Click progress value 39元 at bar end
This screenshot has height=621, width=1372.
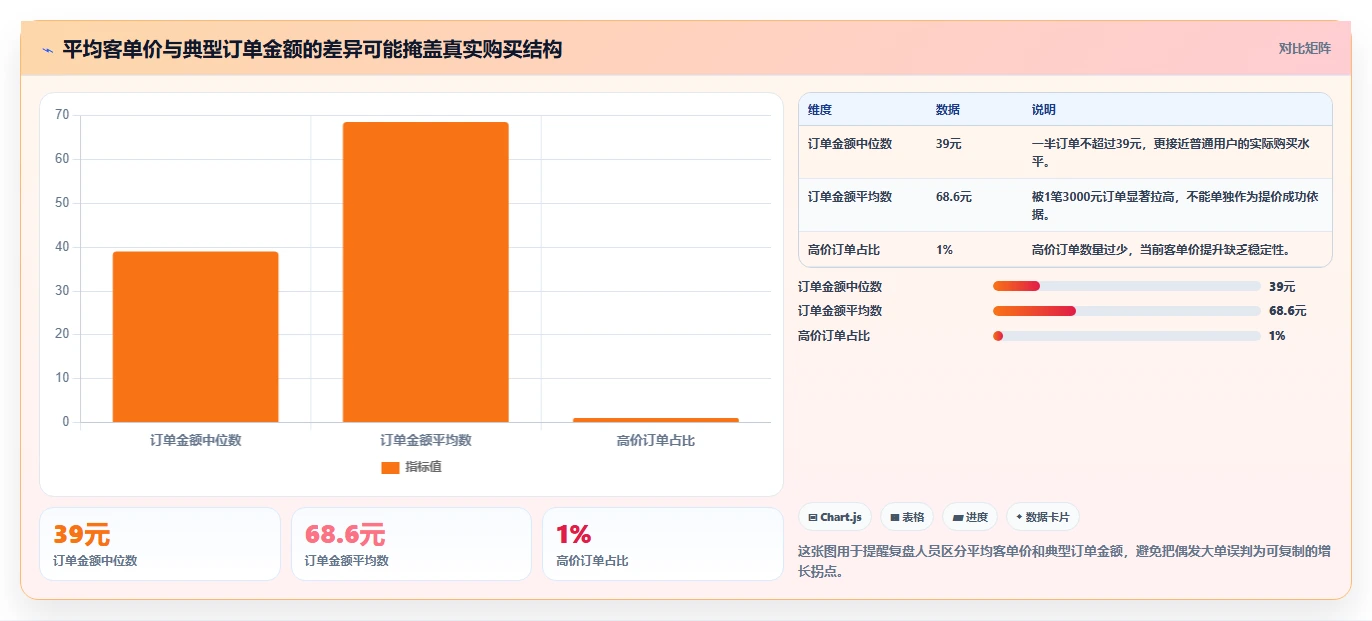1282,286
